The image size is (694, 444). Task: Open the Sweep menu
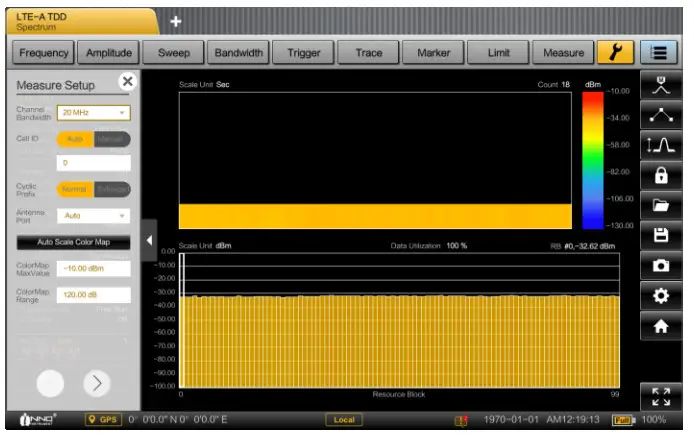click(x=174, y=53)
